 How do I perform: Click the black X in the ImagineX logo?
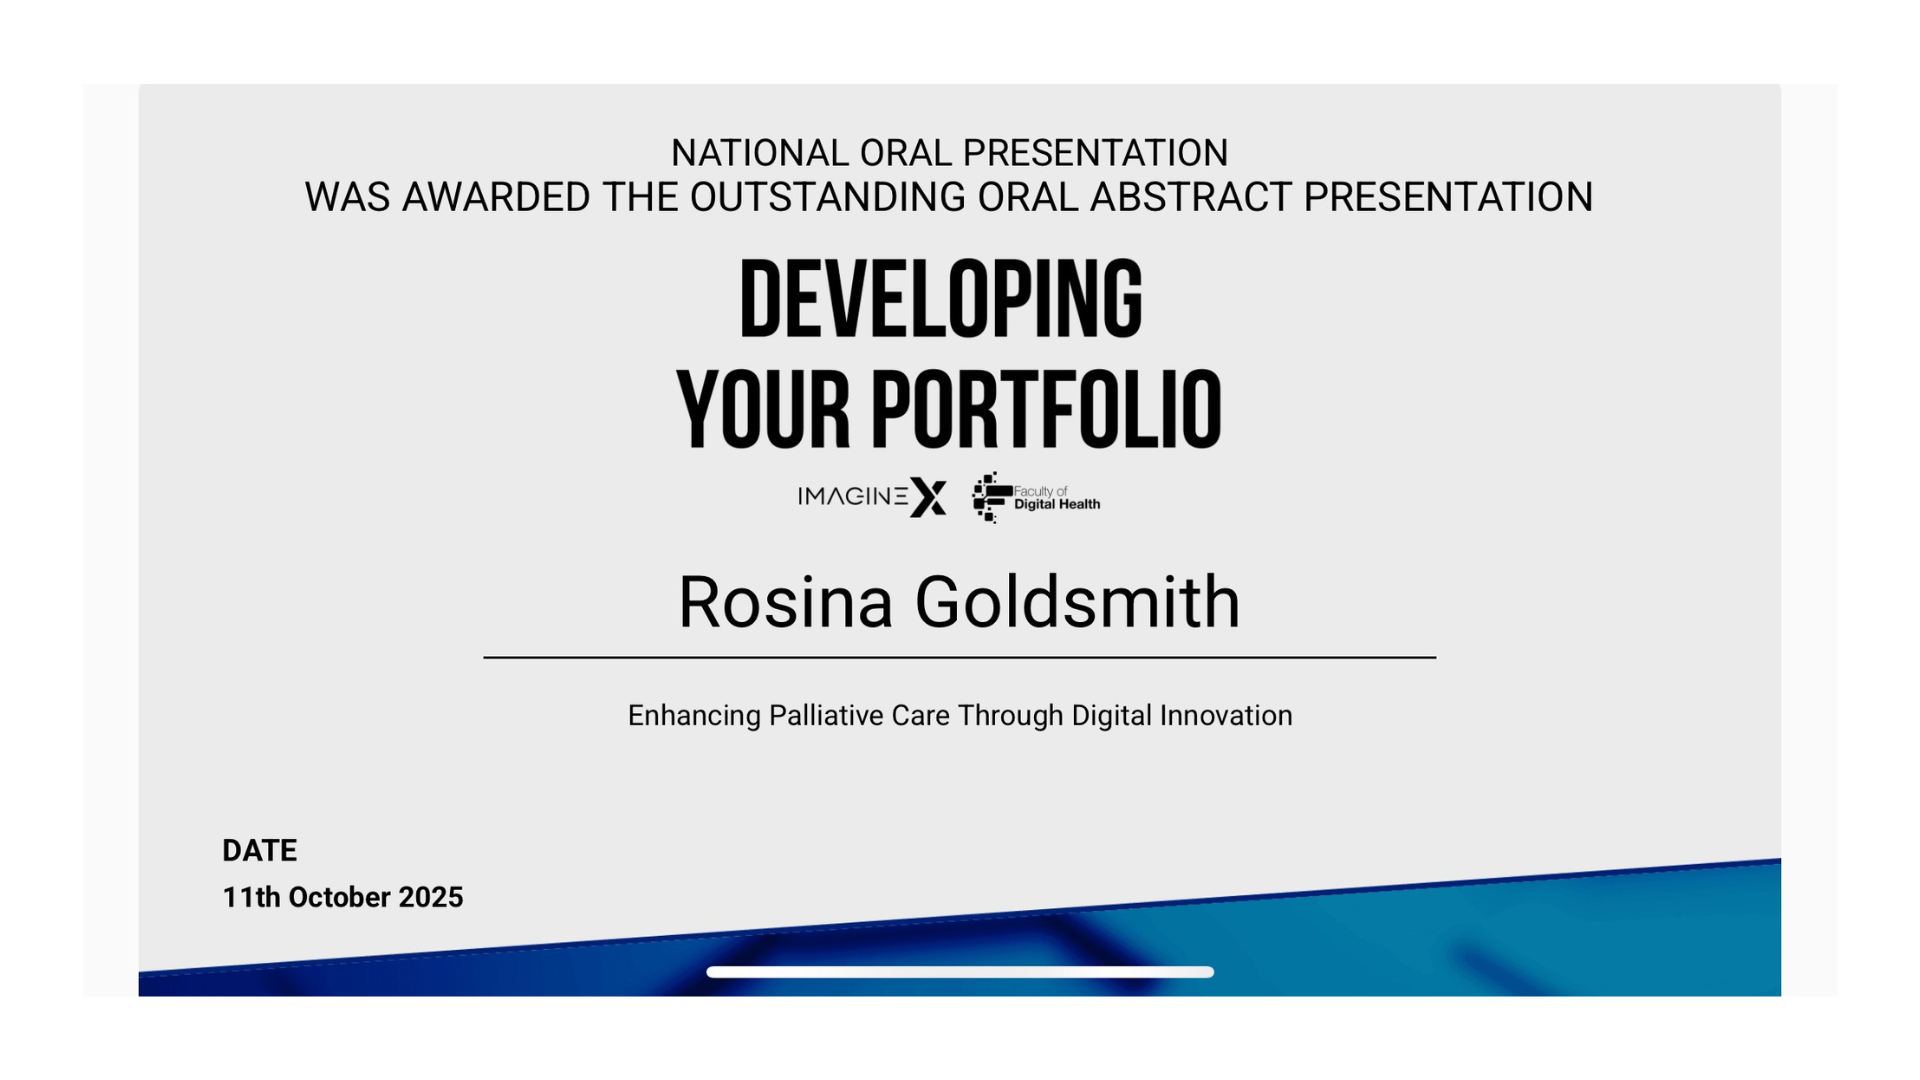point(928,497)
